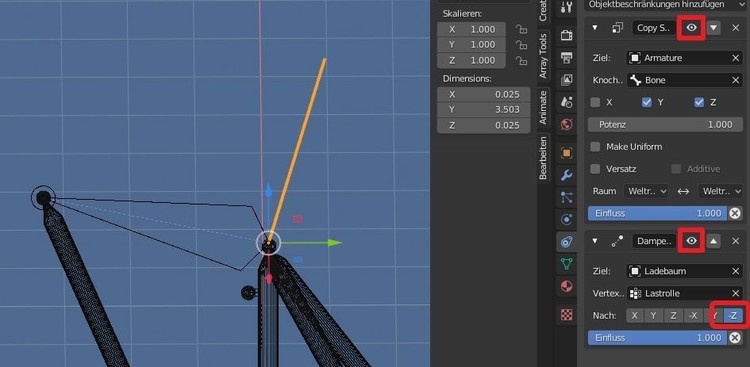Remove the Copy Scale constraint
The width and height of the screenshot is (750, 367).
click(x=736, y=28)
